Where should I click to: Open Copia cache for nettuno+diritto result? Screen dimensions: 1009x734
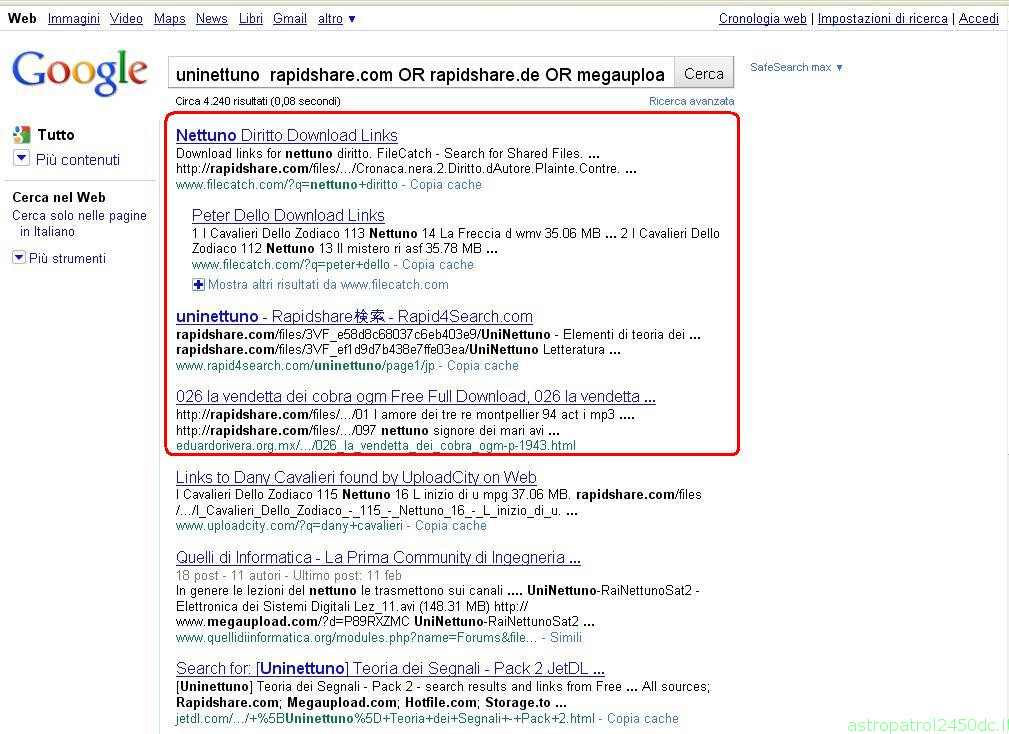(445, 185)
